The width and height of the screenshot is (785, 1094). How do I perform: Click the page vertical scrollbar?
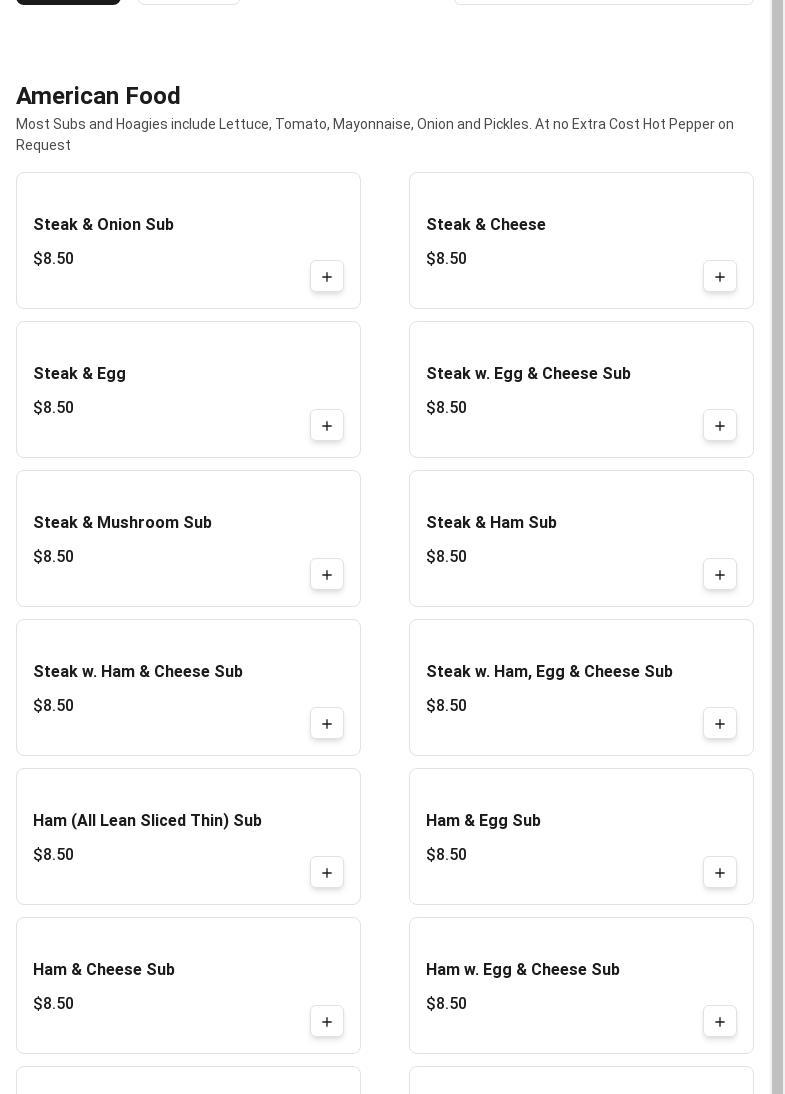777,547
